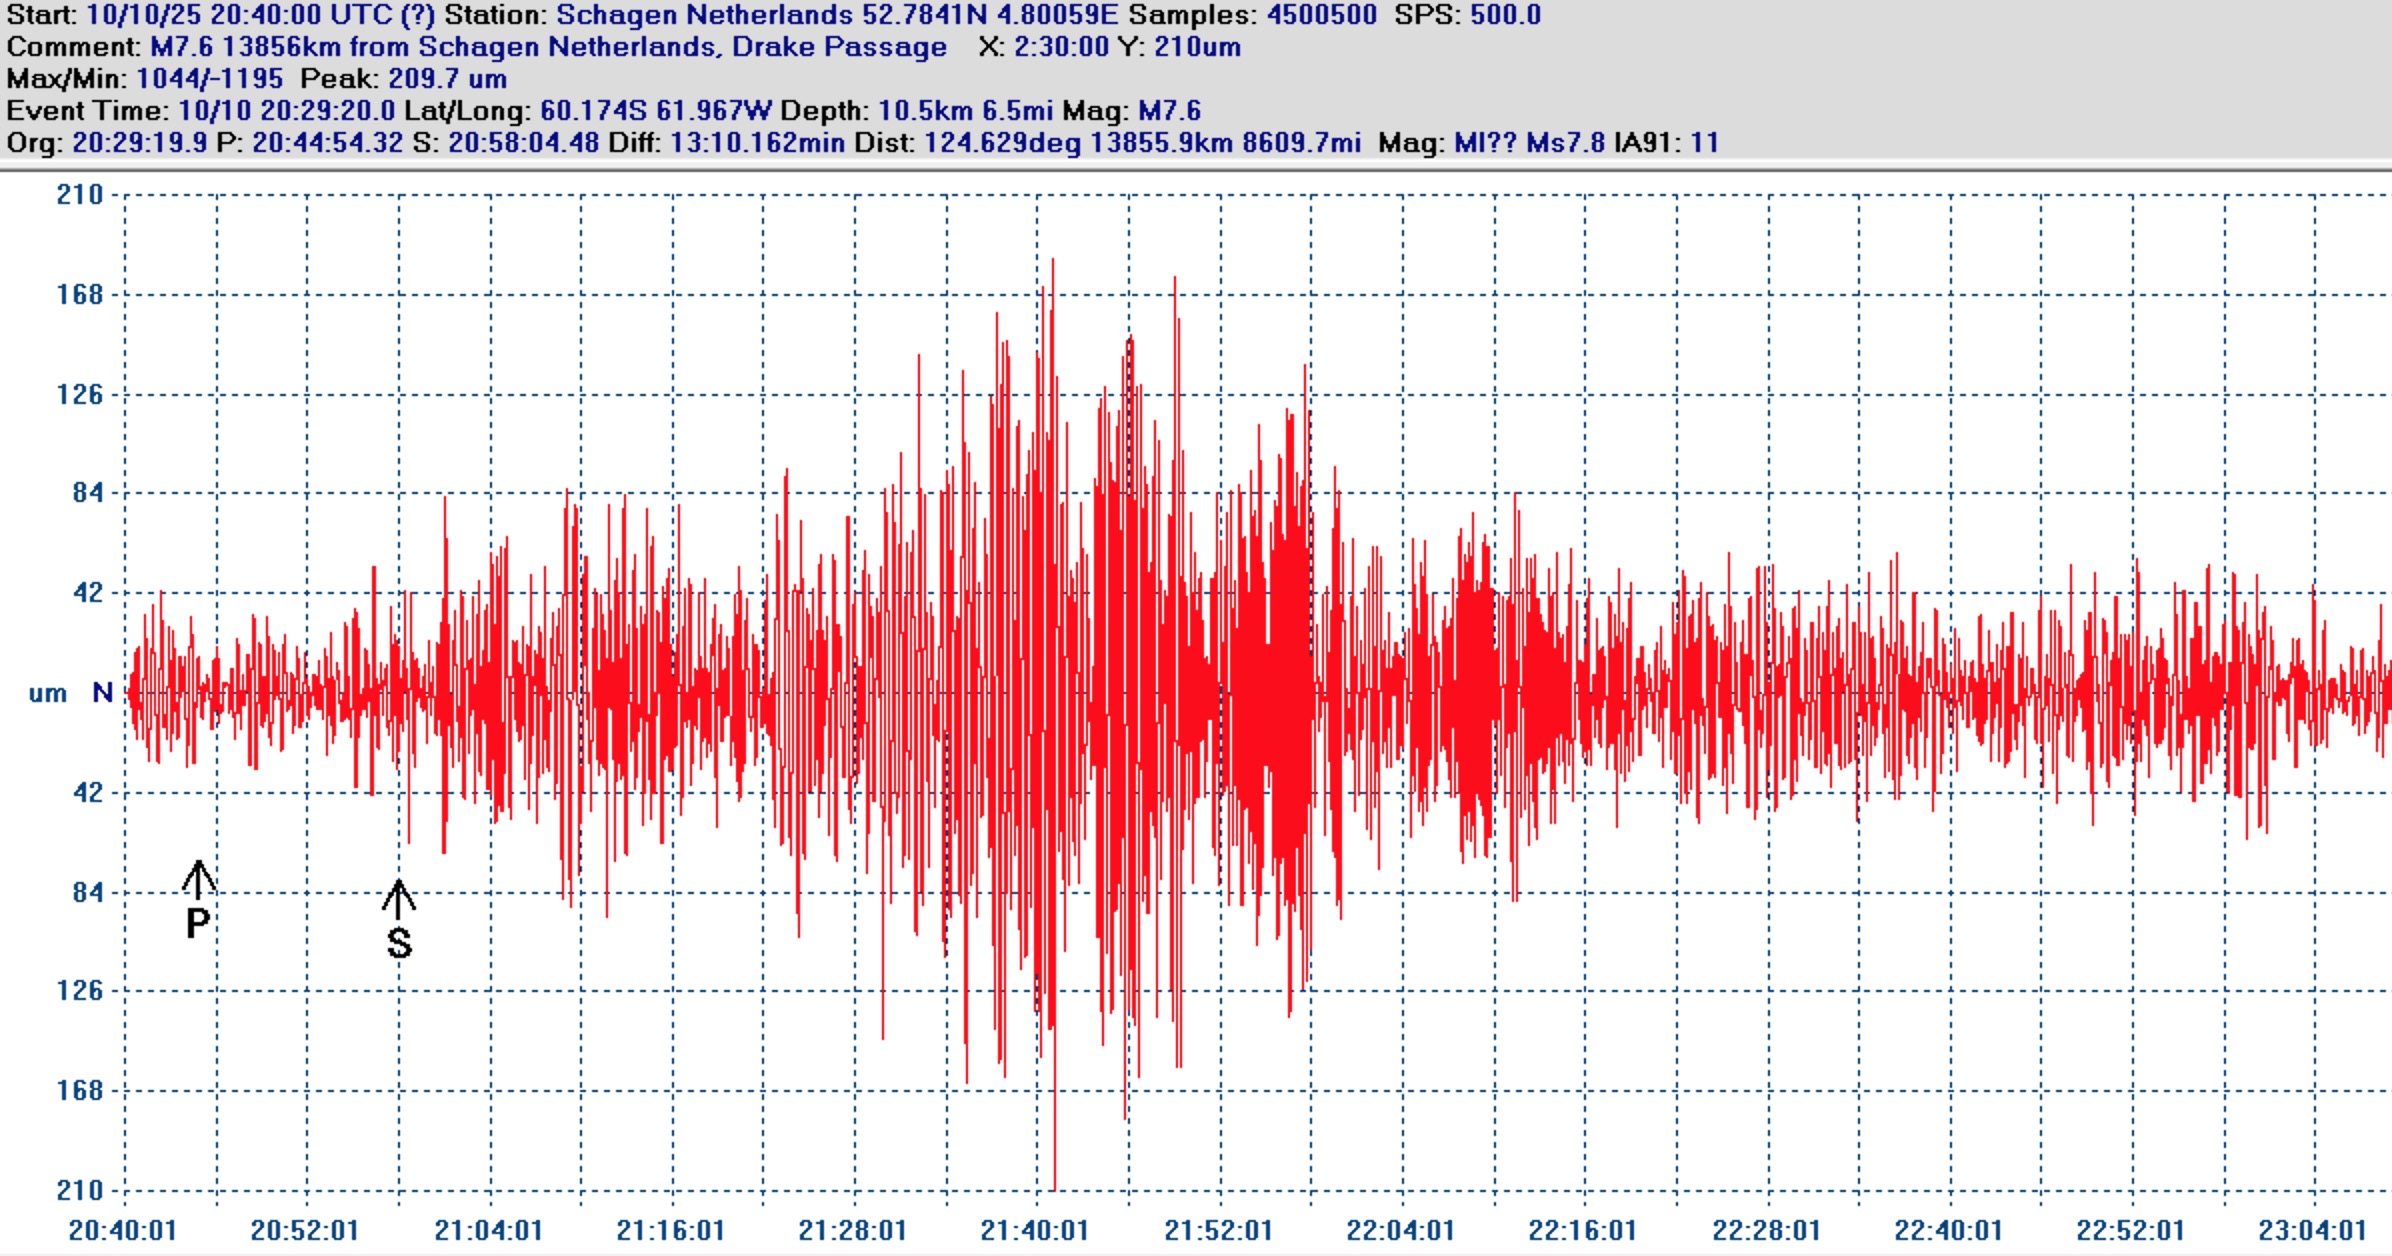Click the Ms7.8 magnitude value in header
This screenshot has width=2392, height=1256.
pyautogui.click(x=1565, y=143)
